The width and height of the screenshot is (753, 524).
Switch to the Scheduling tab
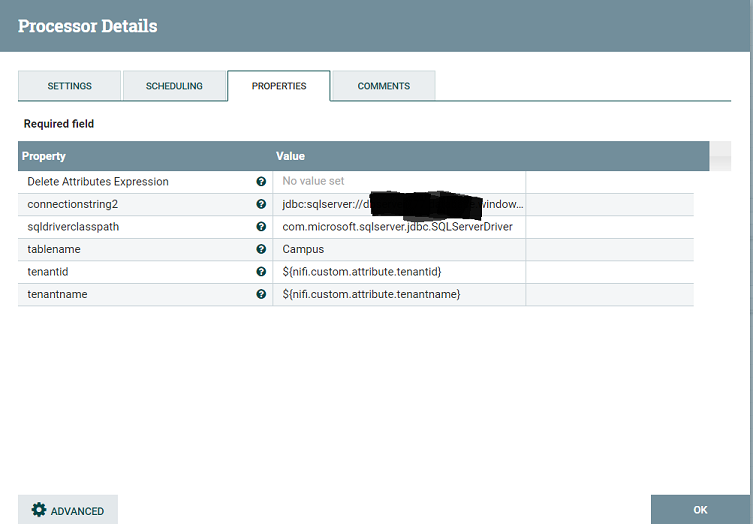click(174, 86)
